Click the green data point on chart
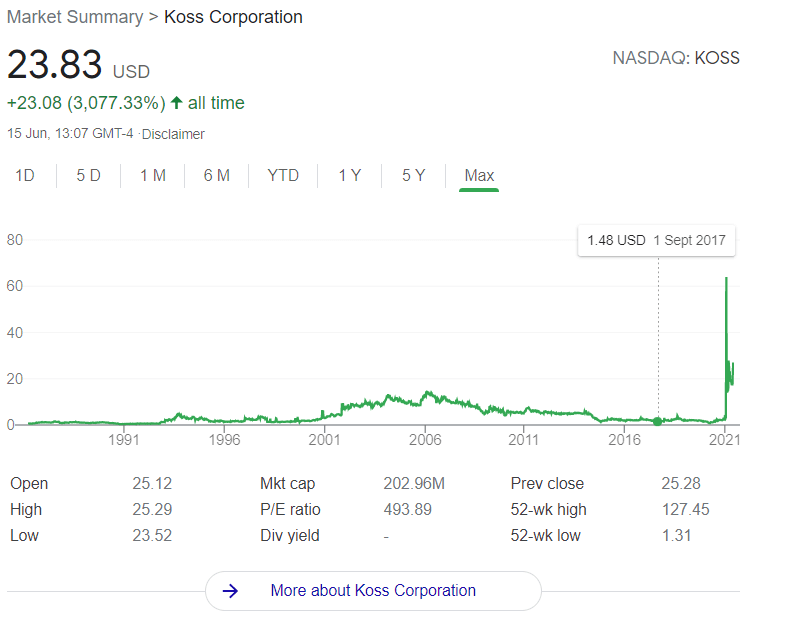Viewport: 788px width, 632px height. [x=657, y=421]
